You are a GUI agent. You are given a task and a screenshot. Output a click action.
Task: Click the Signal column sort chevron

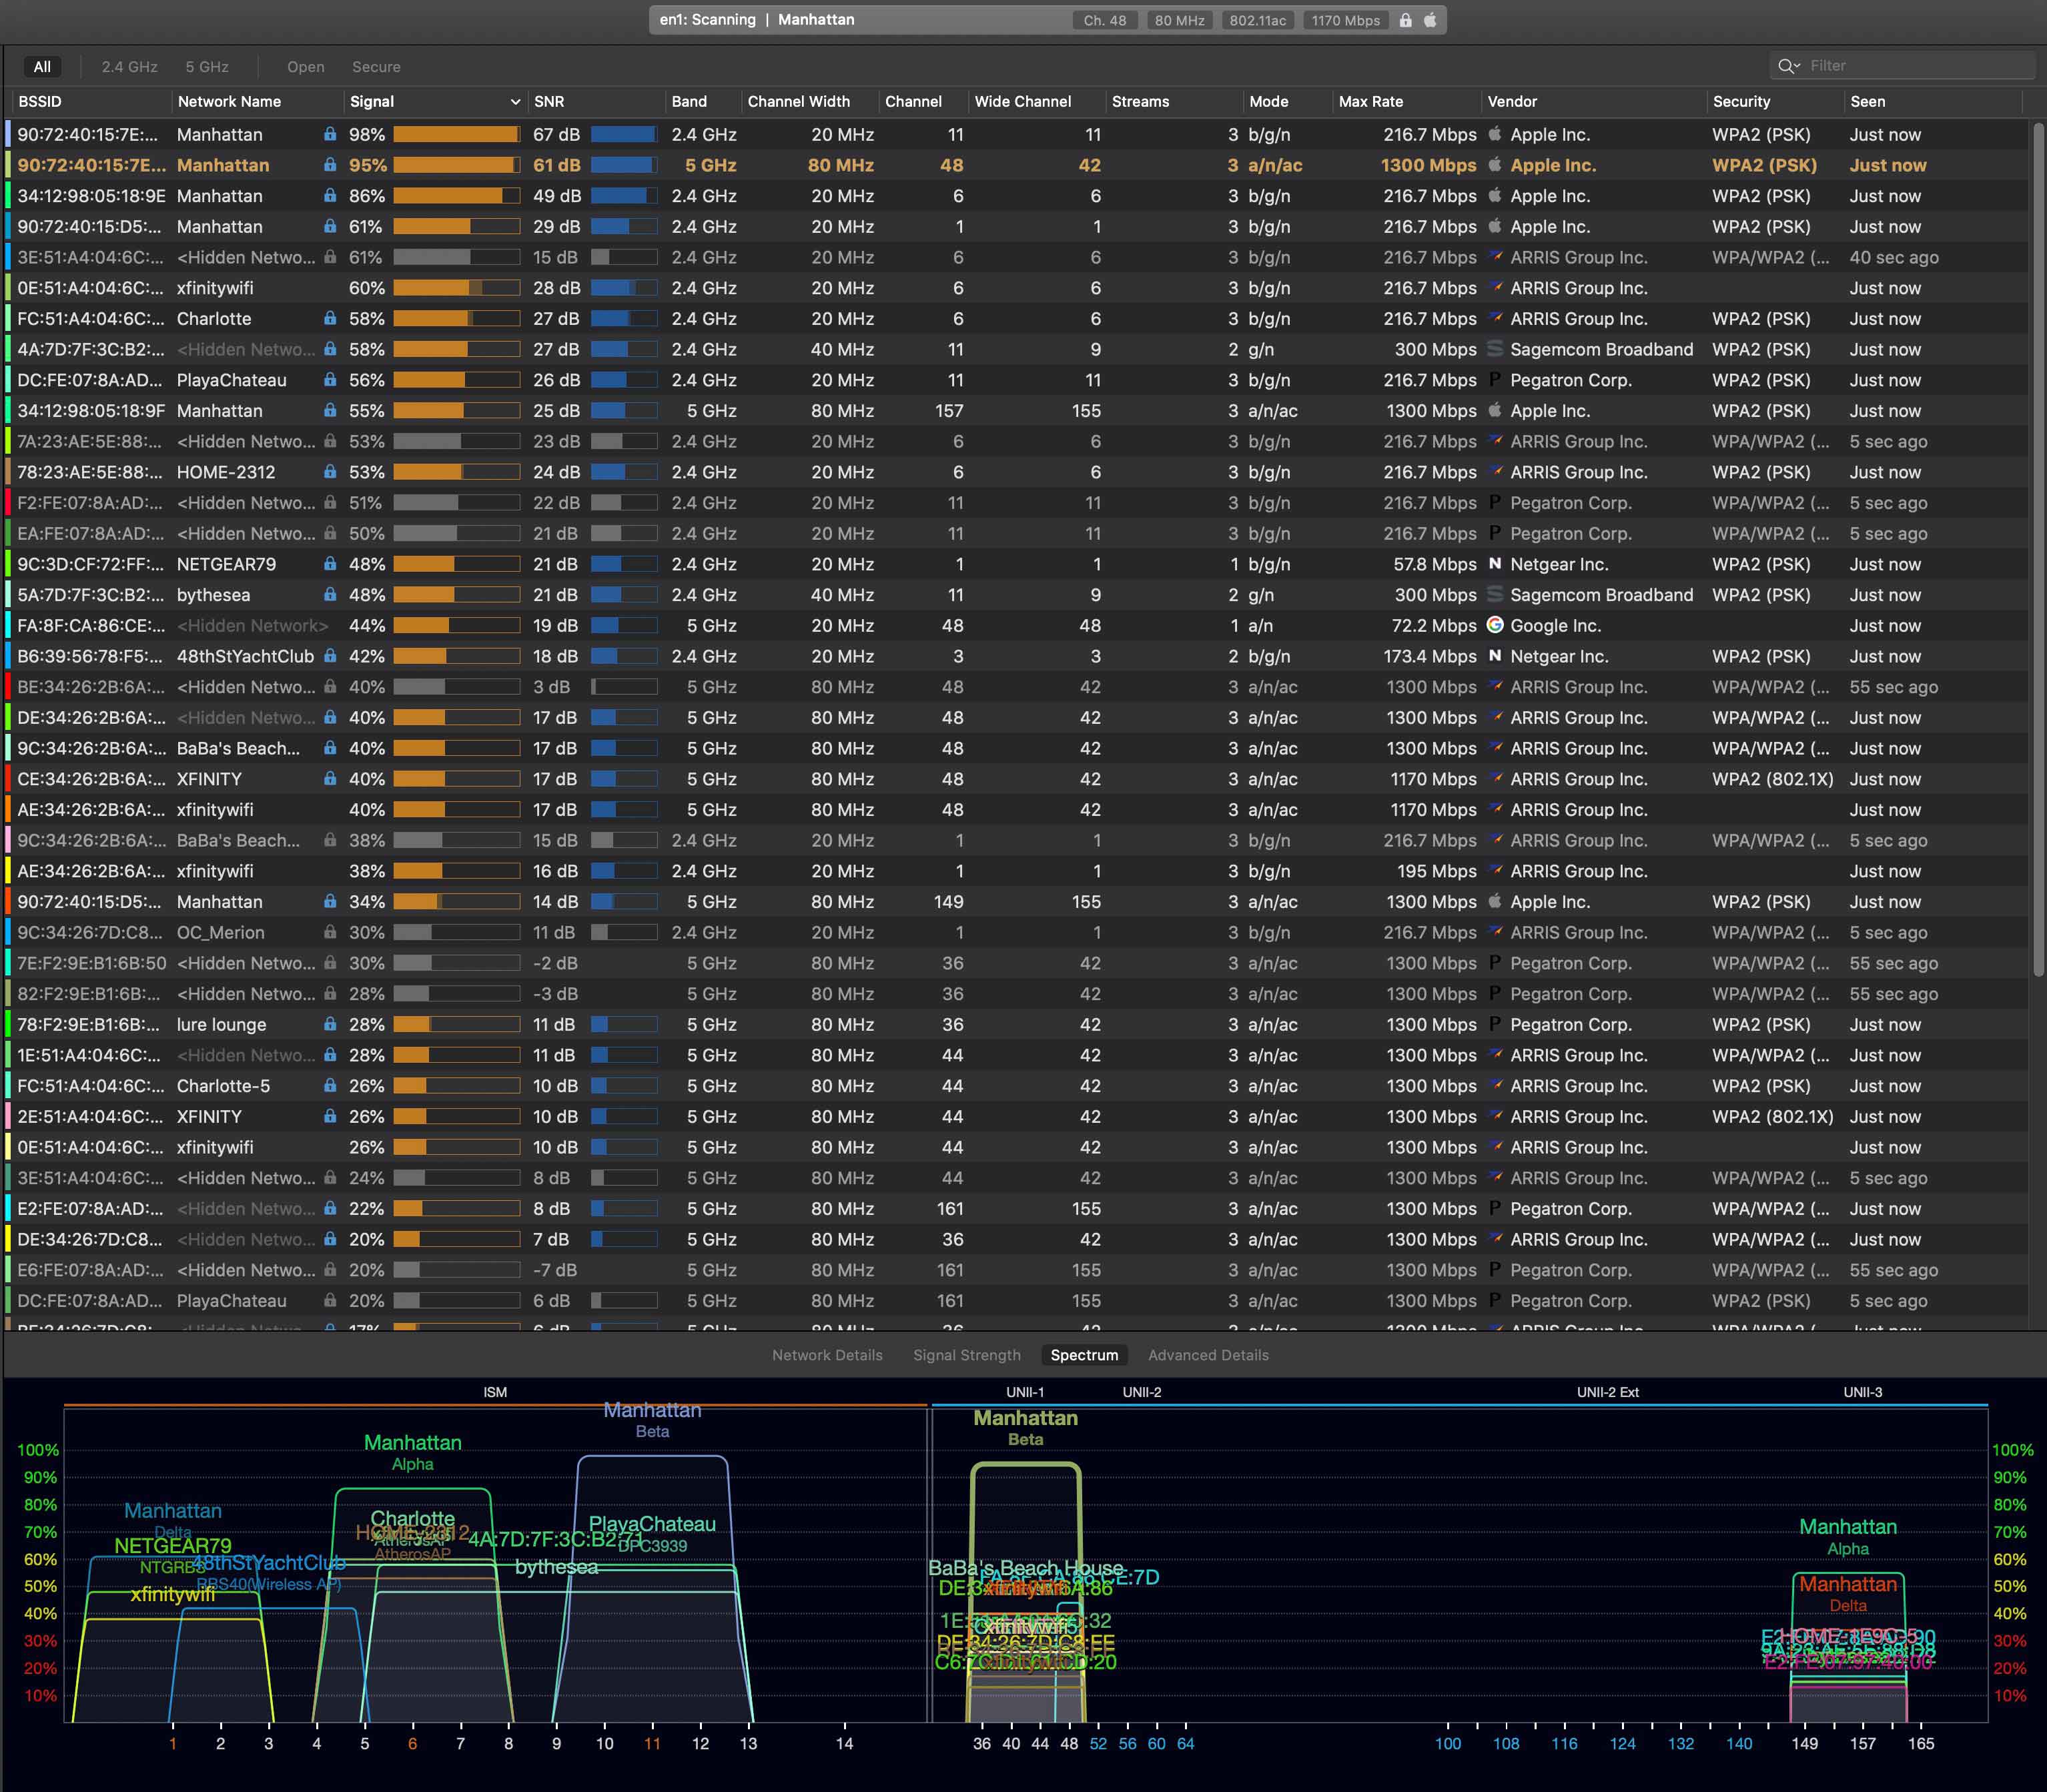pyautogui.click(x=515, y=102)
